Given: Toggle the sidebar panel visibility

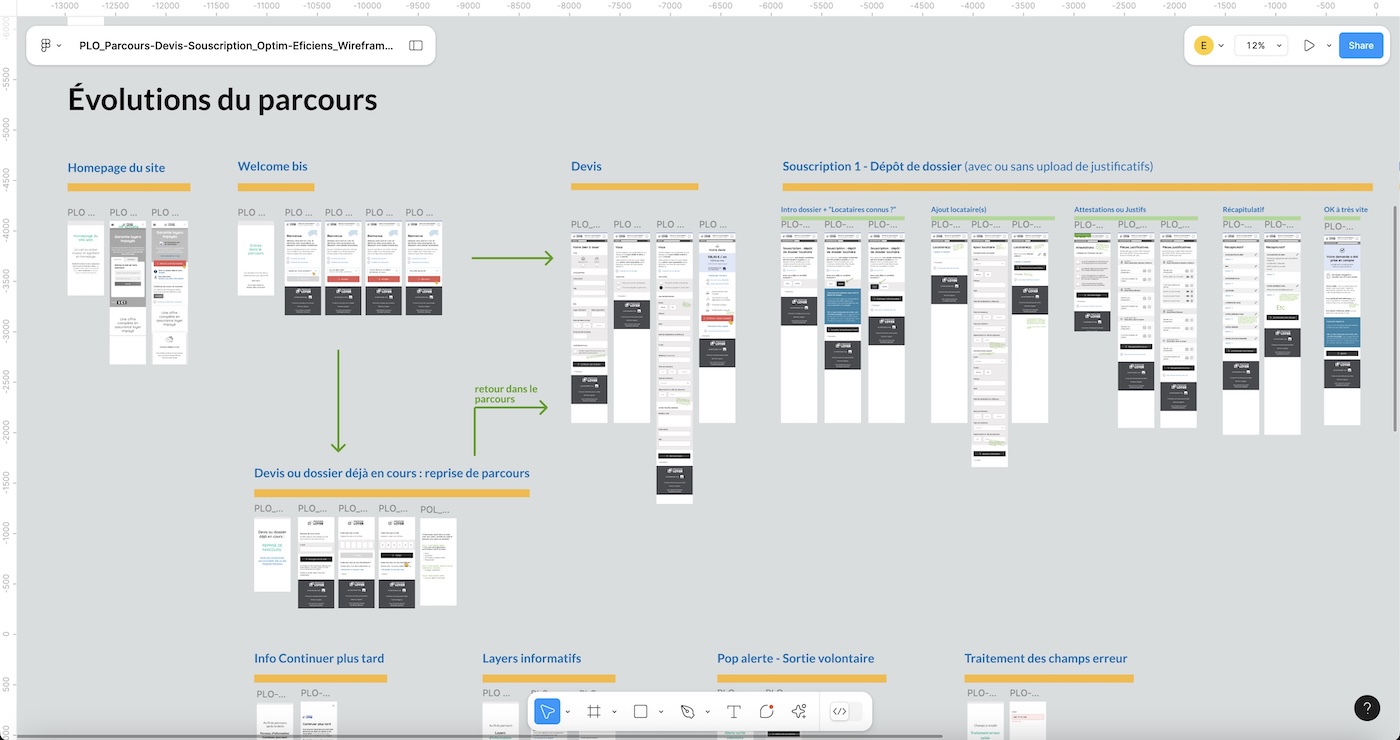Looking at the screenshot, I should click(416, 45).
